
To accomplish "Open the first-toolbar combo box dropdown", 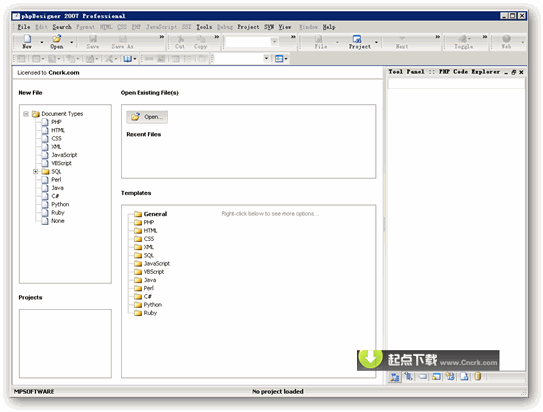I will coord(274,42).
